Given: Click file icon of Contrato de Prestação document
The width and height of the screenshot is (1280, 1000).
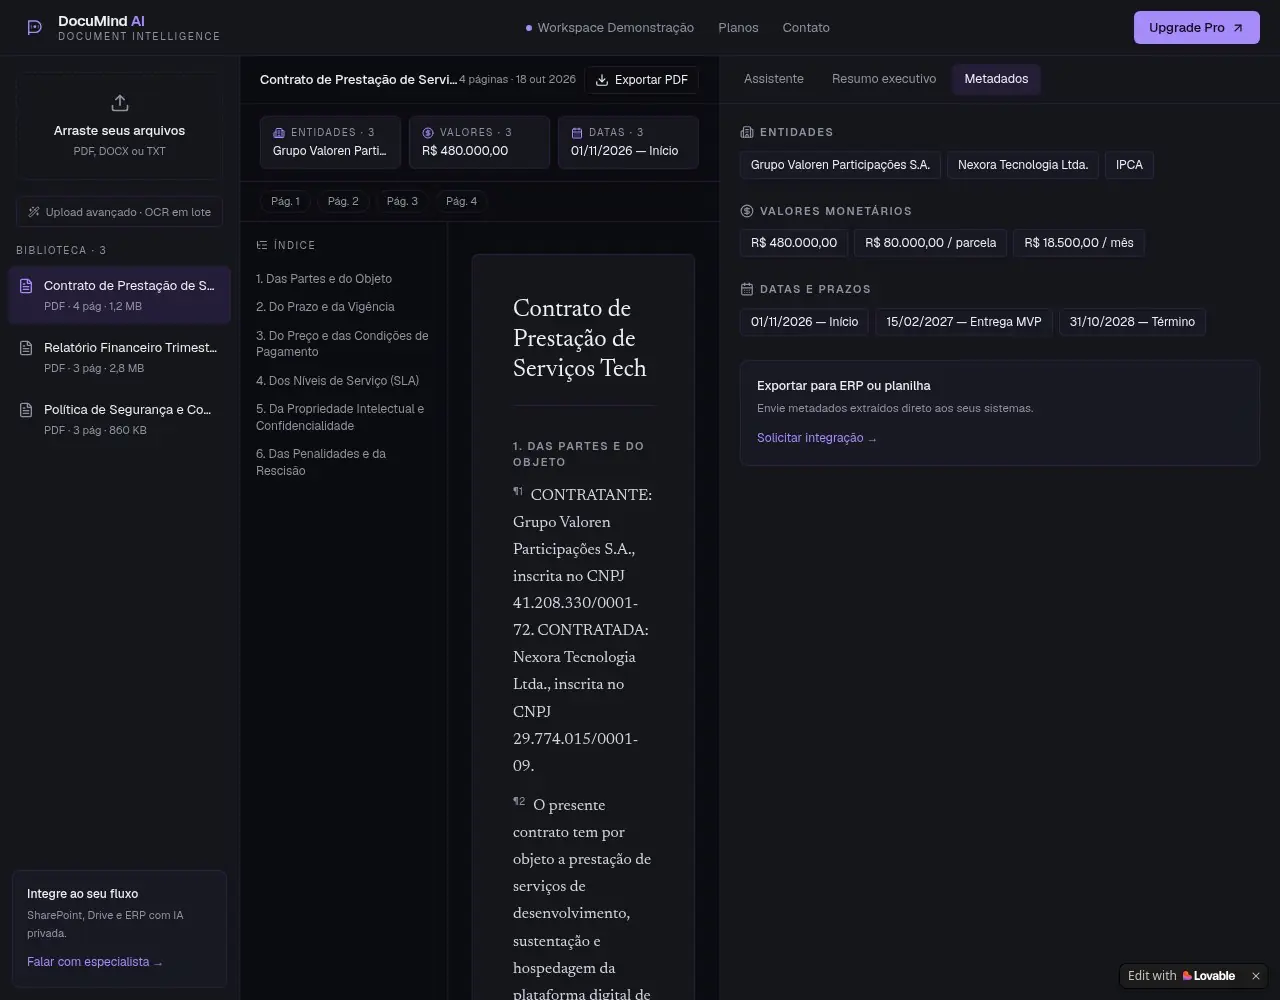Looking at the screenshot, I should 26,286.
